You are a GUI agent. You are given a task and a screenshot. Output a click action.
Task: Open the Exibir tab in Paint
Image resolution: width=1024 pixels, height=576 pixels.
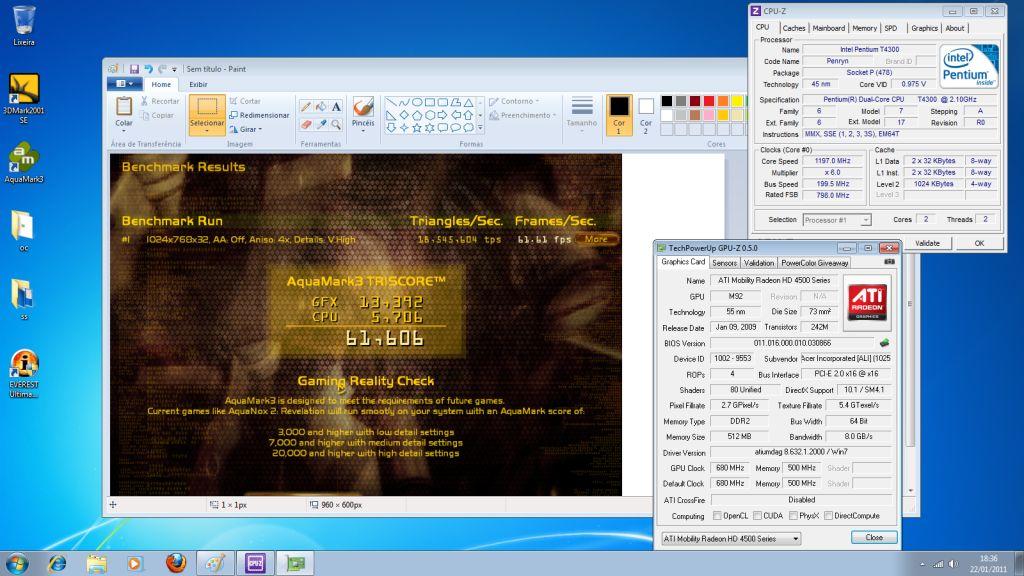point(198,84)
